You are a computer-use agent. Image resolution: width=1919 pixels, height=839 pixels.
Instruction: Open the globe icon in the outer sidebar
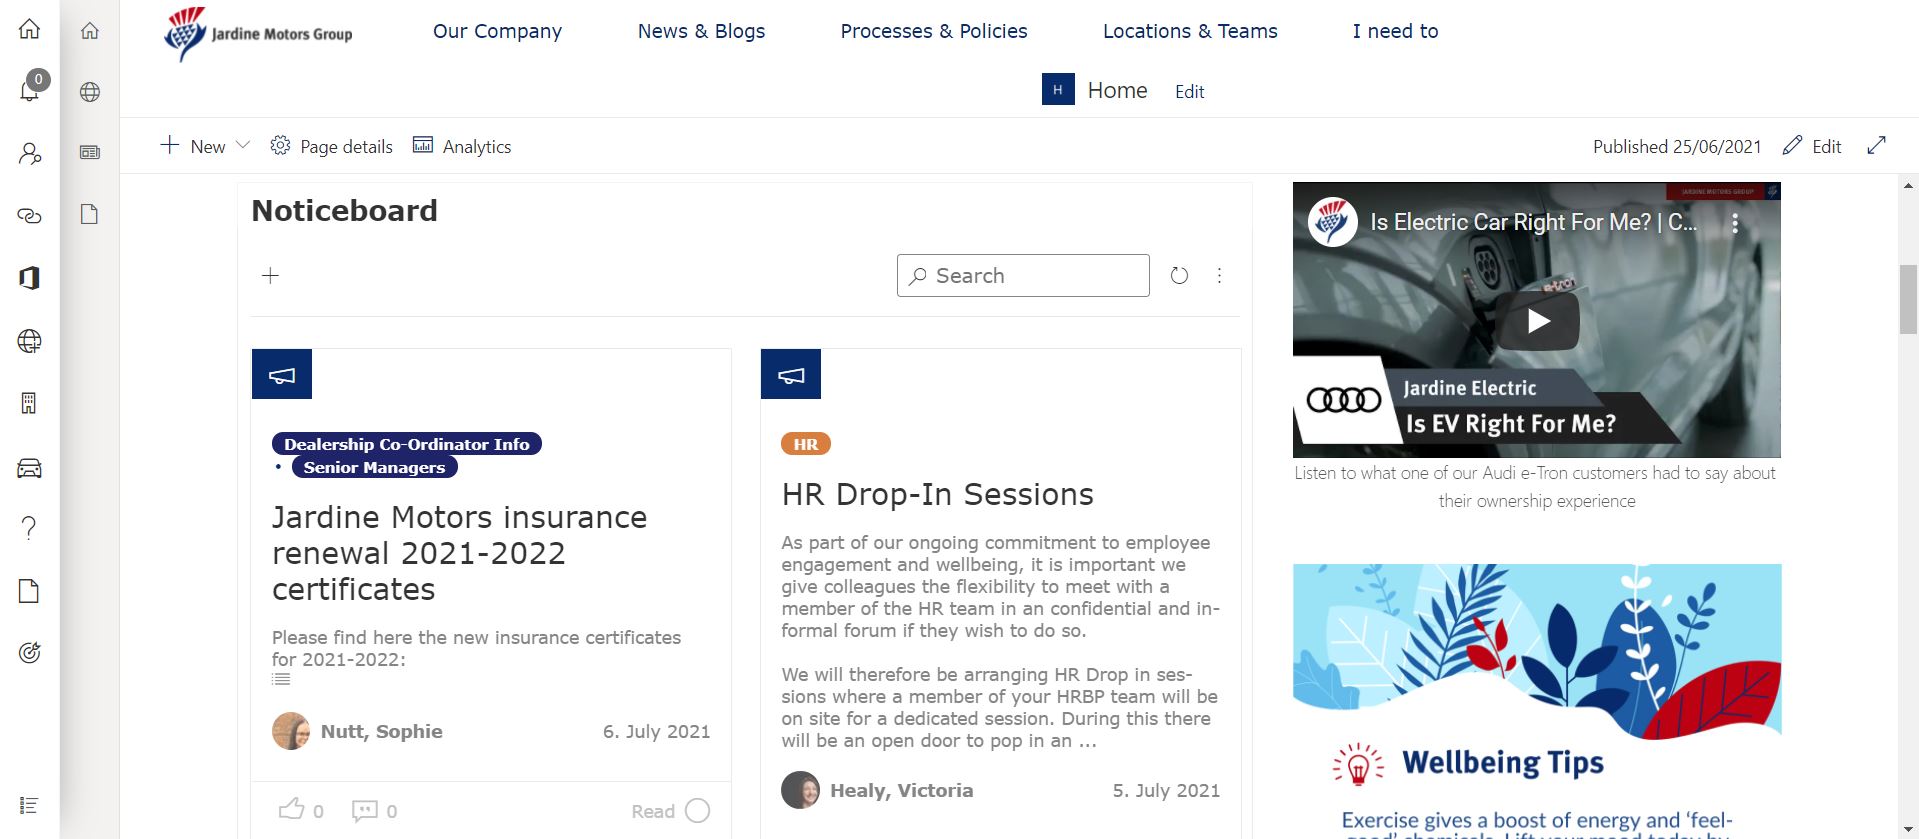click(30, 341)
